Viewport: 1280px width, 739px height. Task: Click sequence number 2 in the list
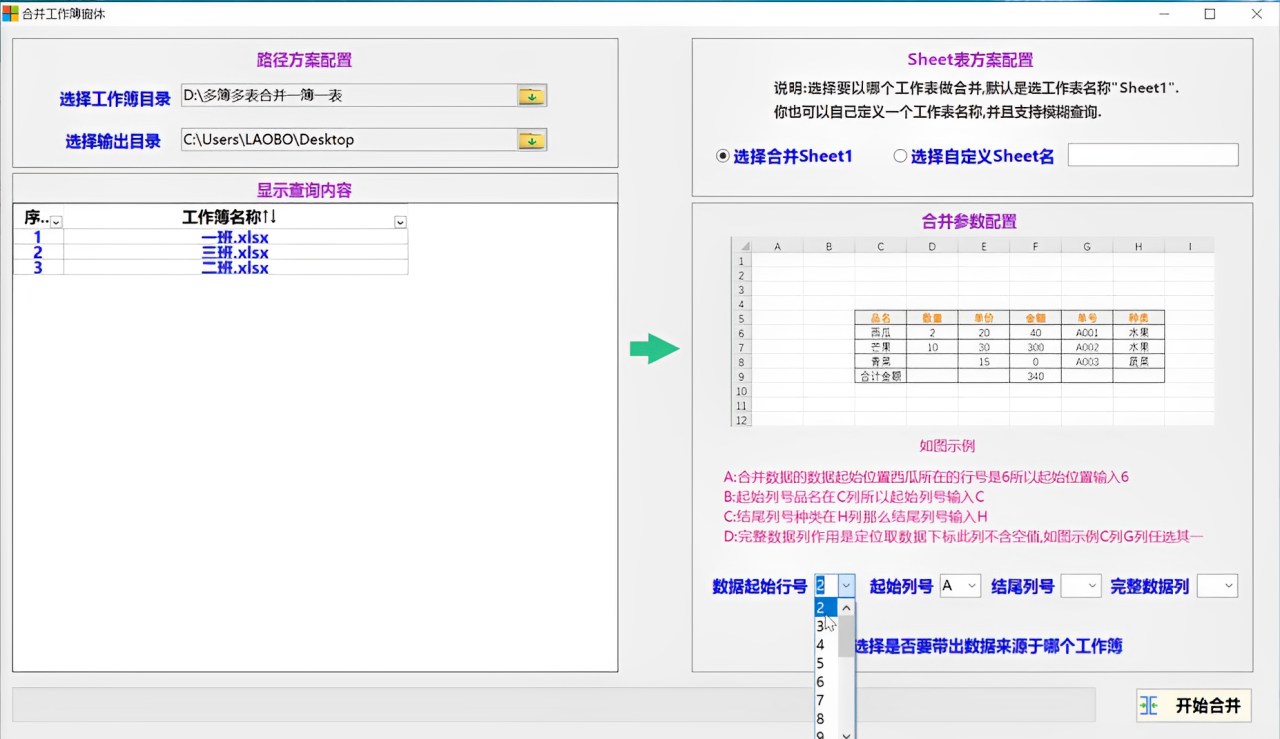[x=38, y=253]
